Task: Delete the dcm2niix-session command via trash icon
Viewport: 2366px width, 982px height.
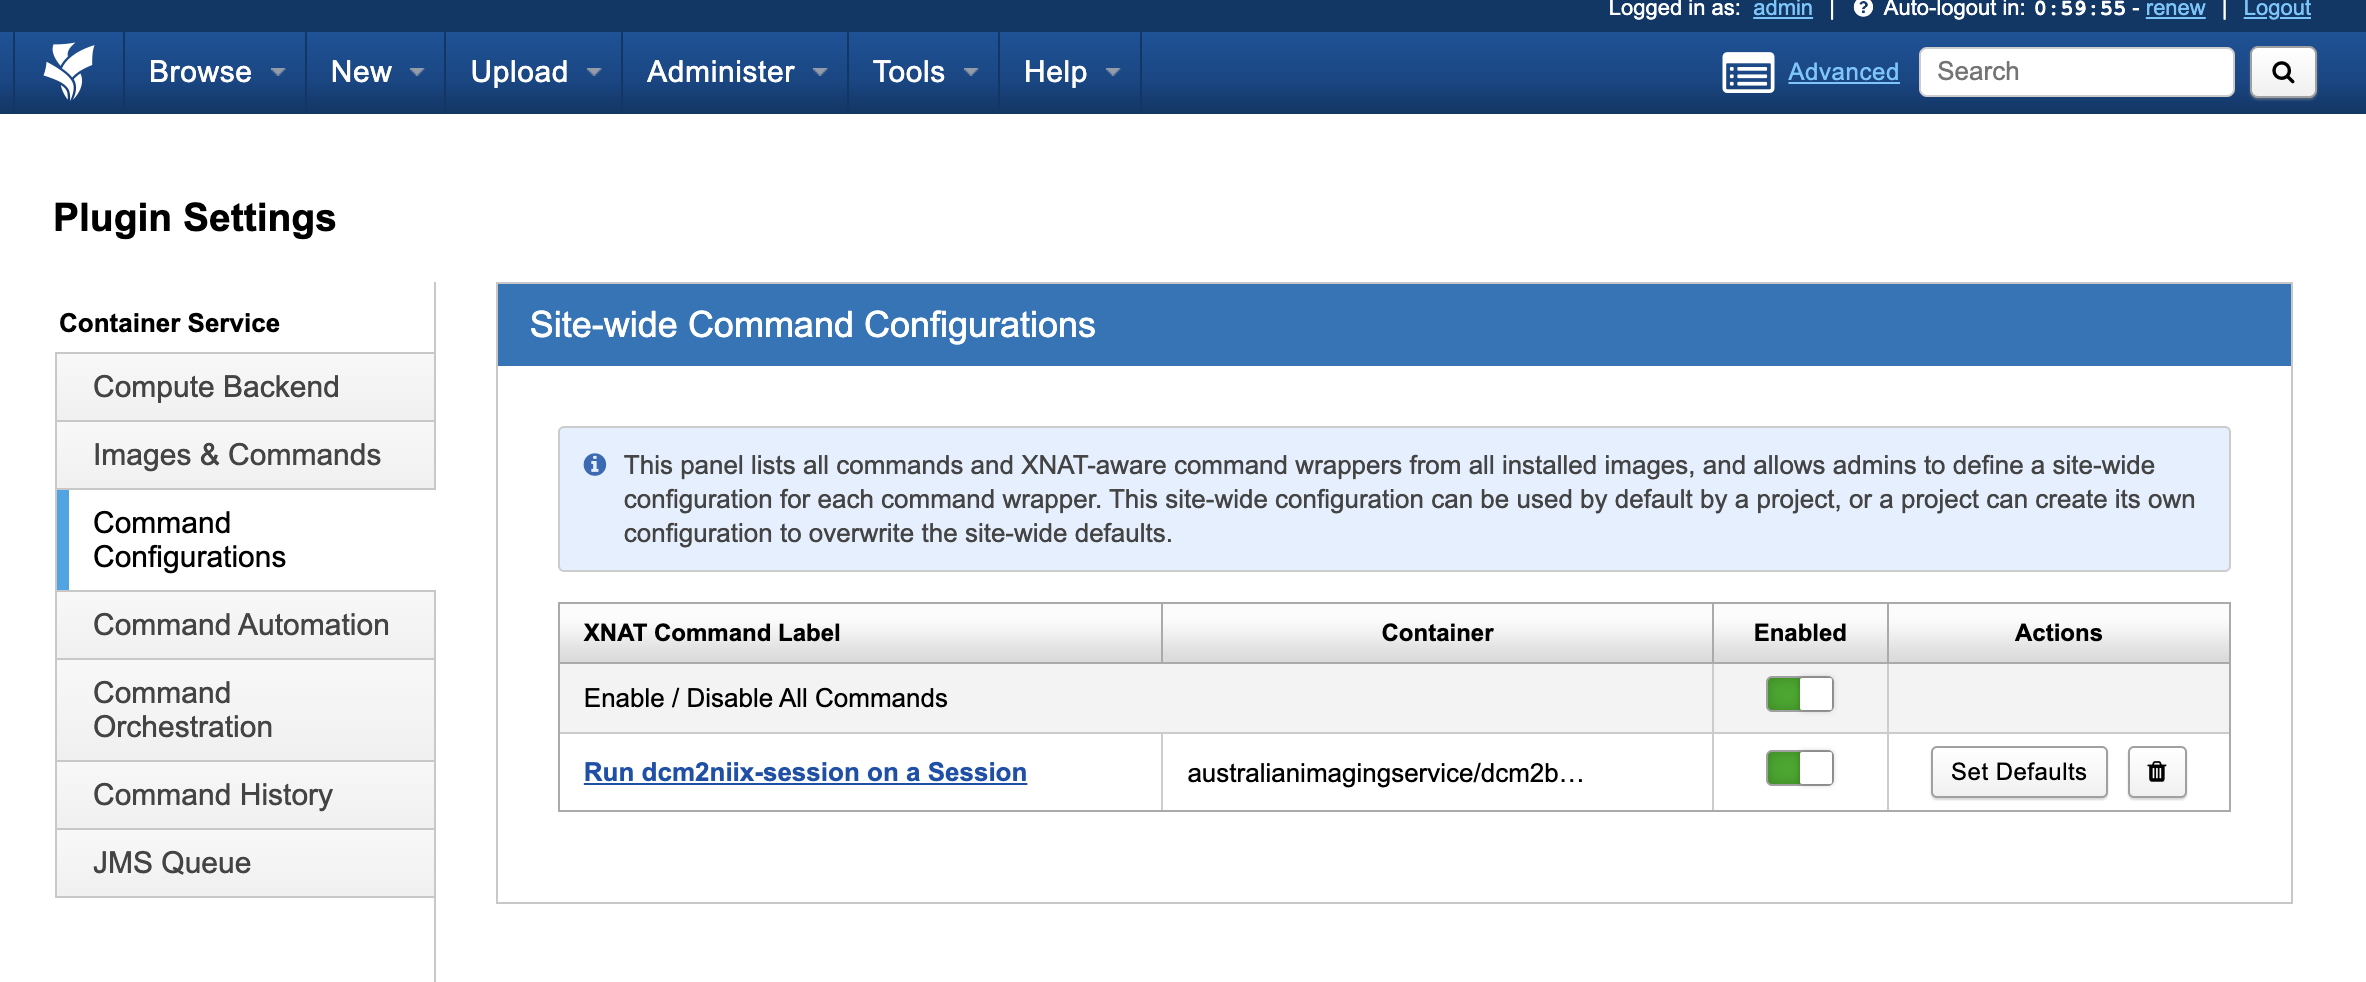Action: 2157,772
